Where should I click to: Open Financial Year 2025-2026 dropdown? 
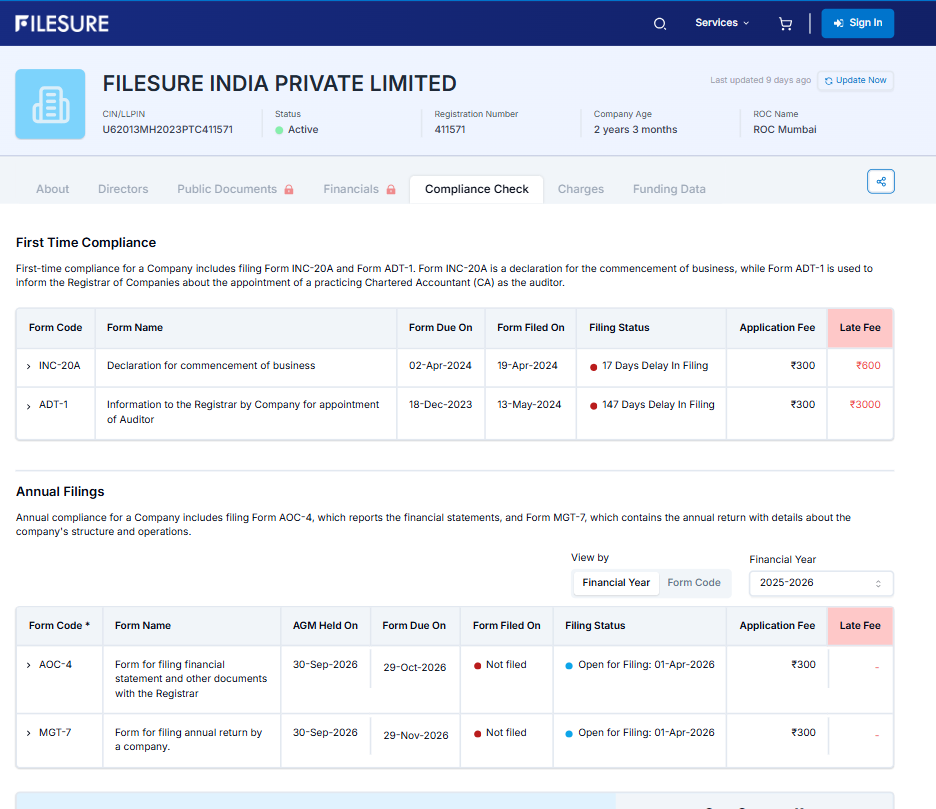[x=820, y=583]
